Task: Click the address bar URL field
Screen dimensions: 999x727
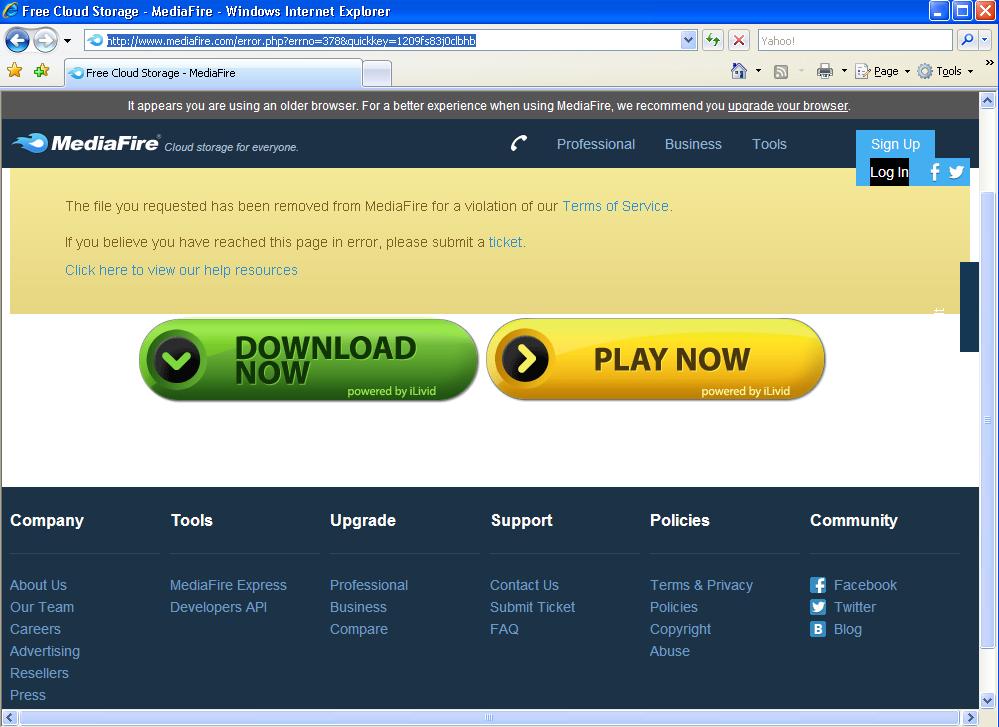Action: coord(391,41)
